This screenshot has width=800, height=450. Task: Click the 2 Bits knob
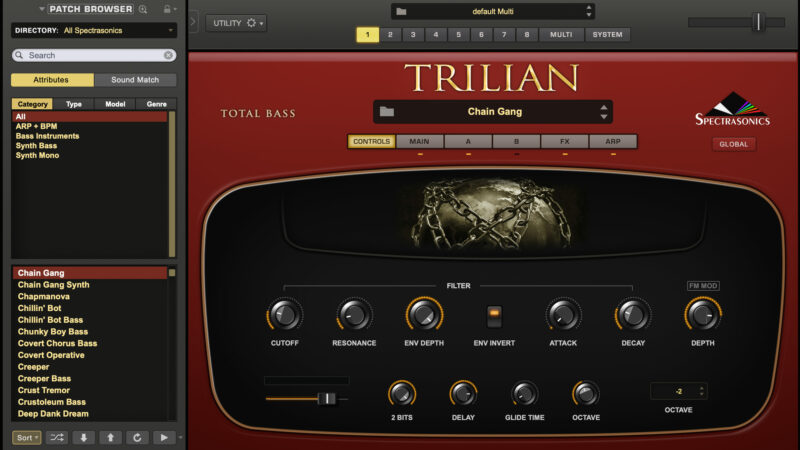click(402, 394)
